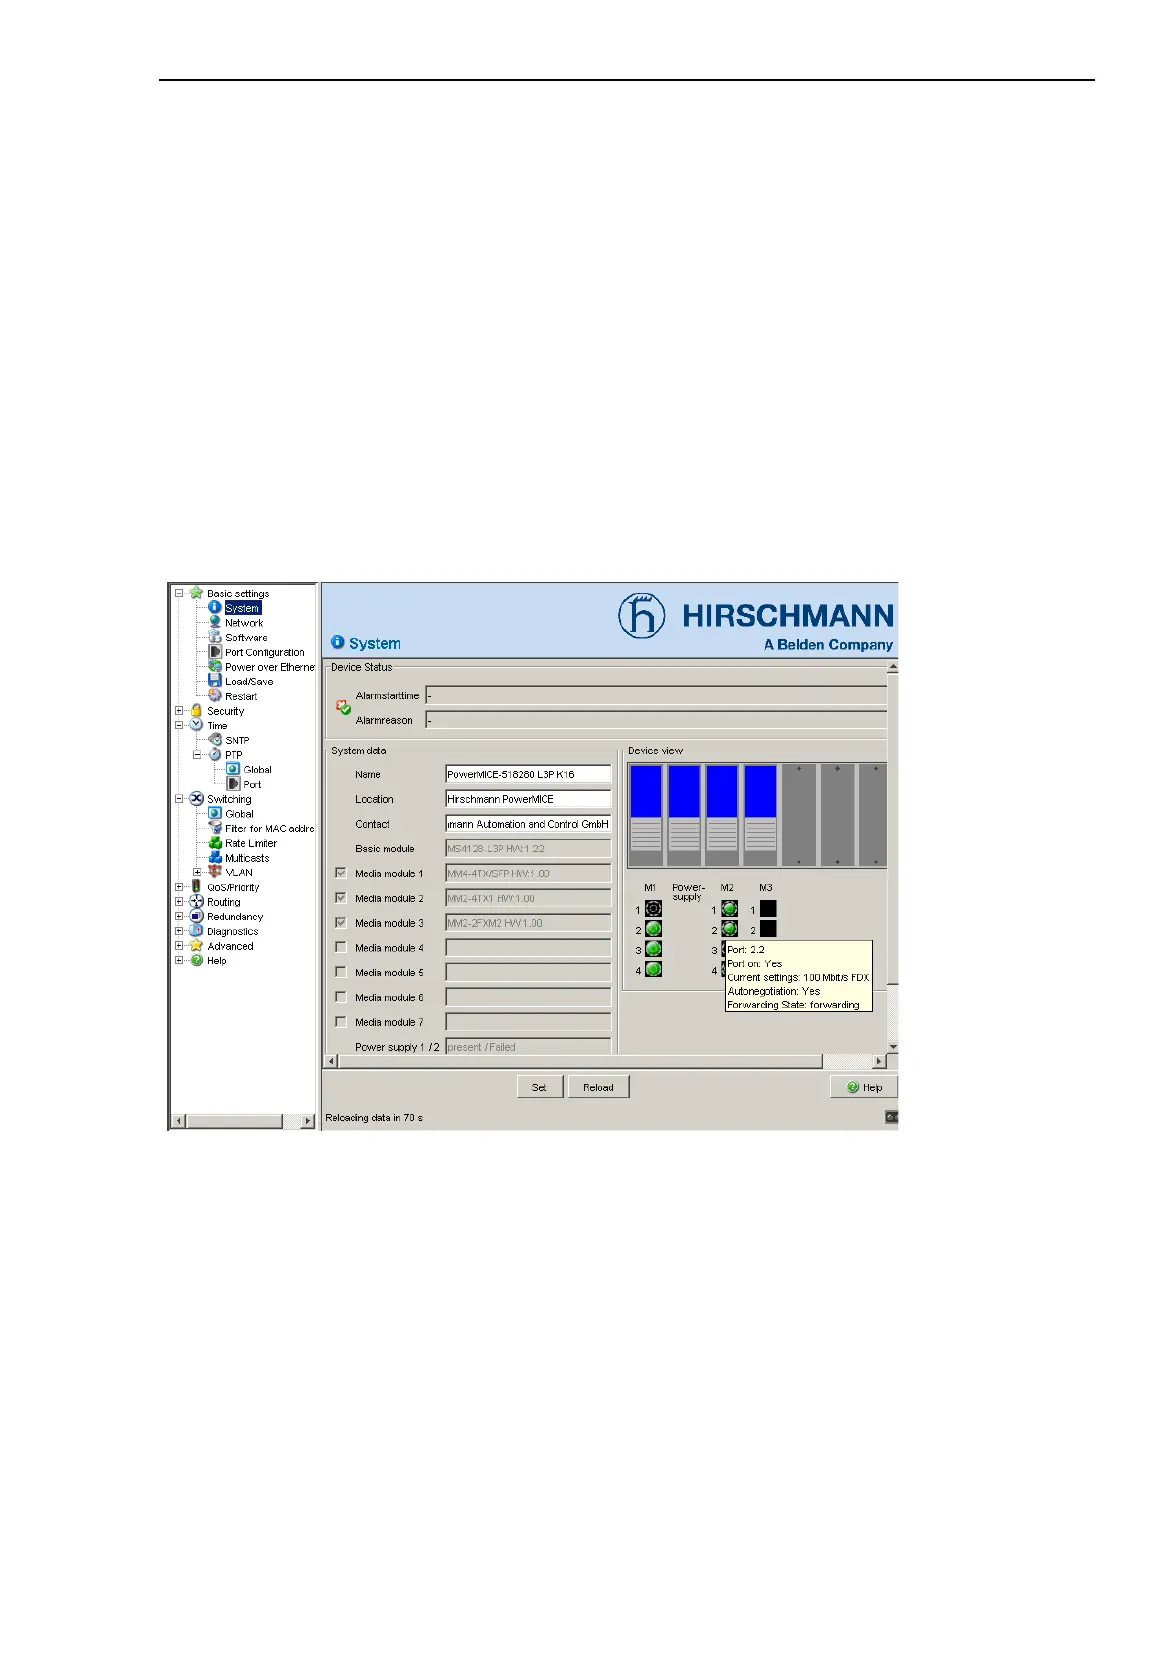
Task: Click the Redundancy icon in tree
Action: click(196, 916)
